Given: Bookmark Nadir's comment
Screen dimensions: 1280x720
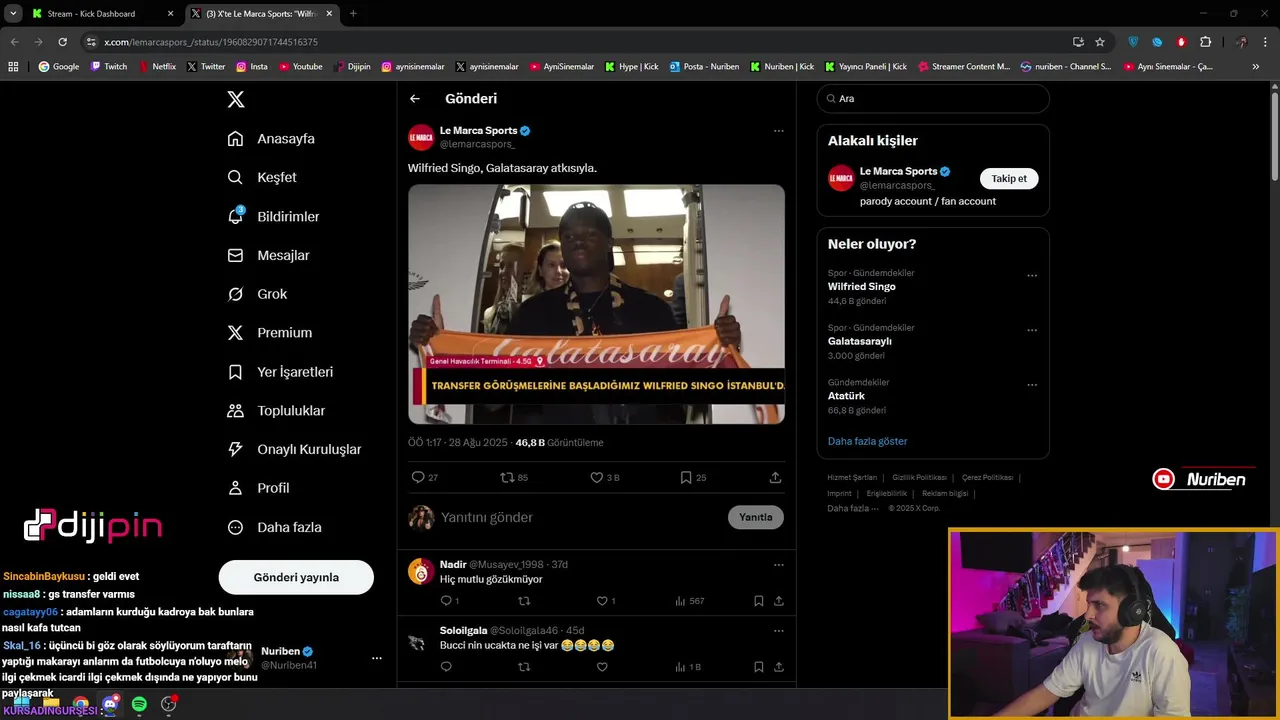Looking at the screenshot, I should (758, 601).
